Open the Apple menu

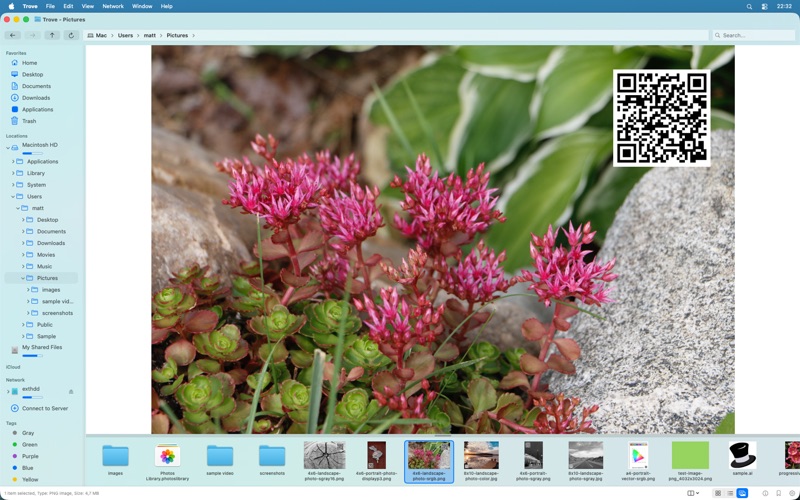[x=11, y=7]
